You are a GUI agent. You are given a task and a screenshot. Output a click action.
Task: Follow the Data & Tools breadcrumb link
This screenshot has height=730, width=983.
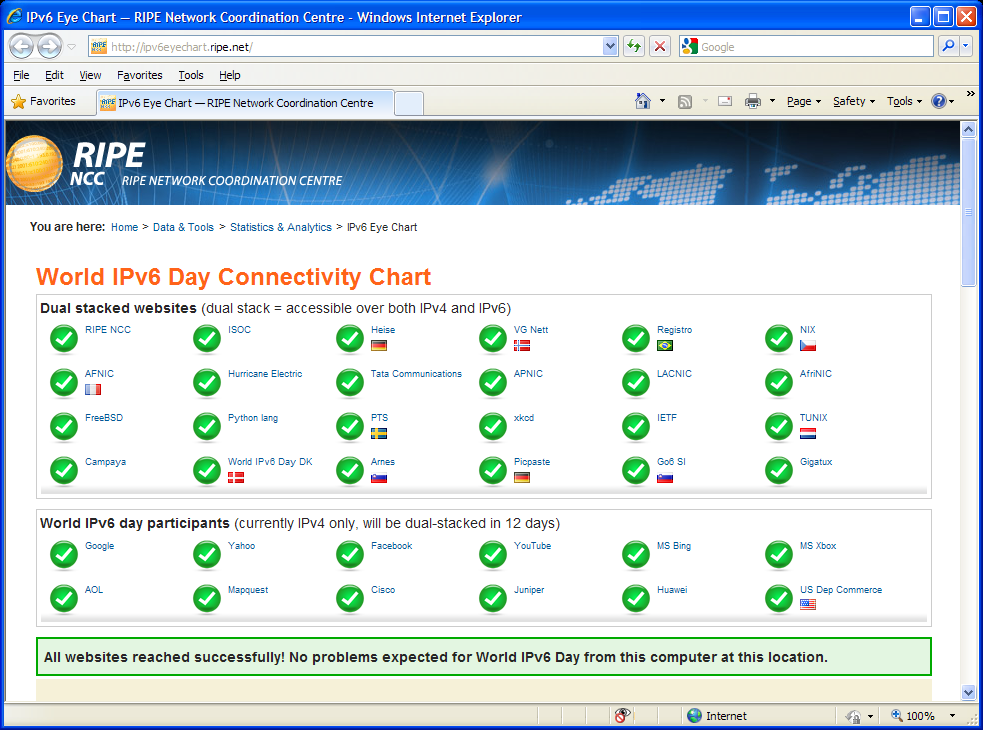coord(183,227)
